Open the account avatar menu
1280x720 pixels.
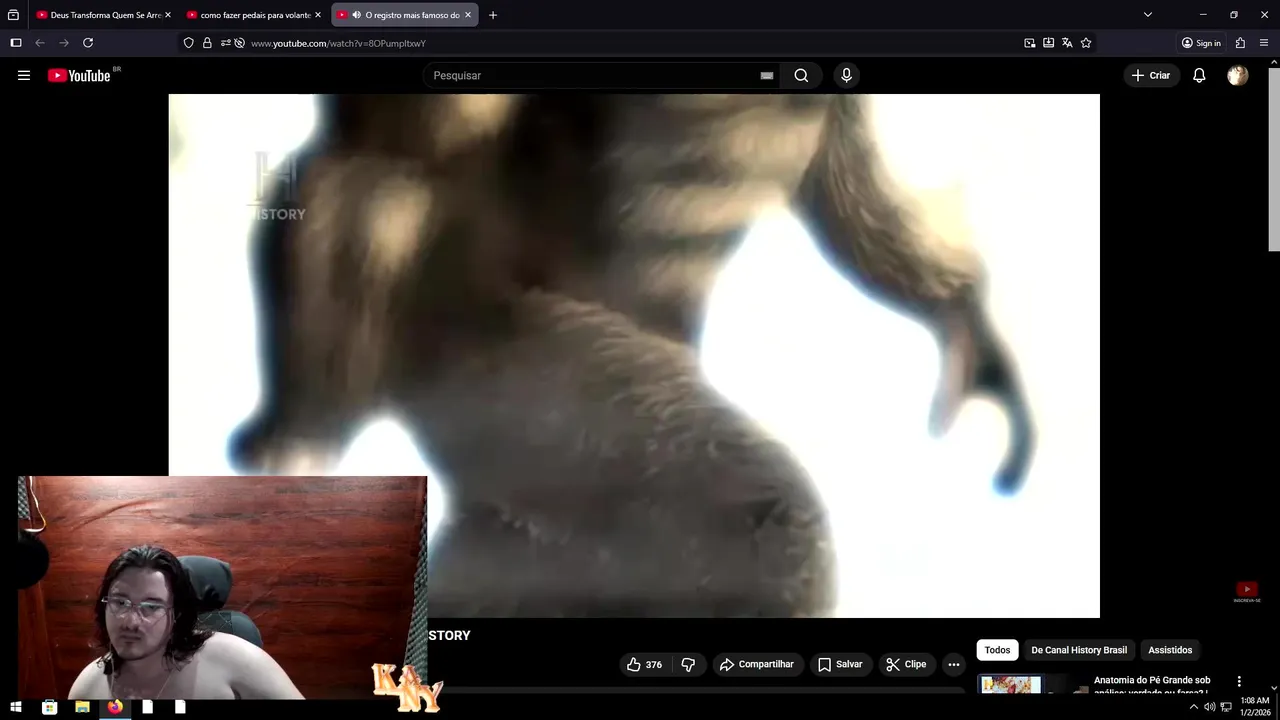click(1238, 75)
